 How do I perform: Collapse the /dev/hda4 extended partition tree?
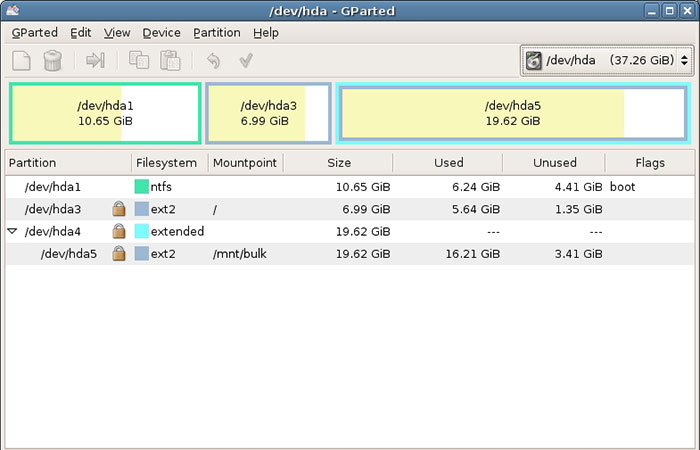(x=12, y=231)
